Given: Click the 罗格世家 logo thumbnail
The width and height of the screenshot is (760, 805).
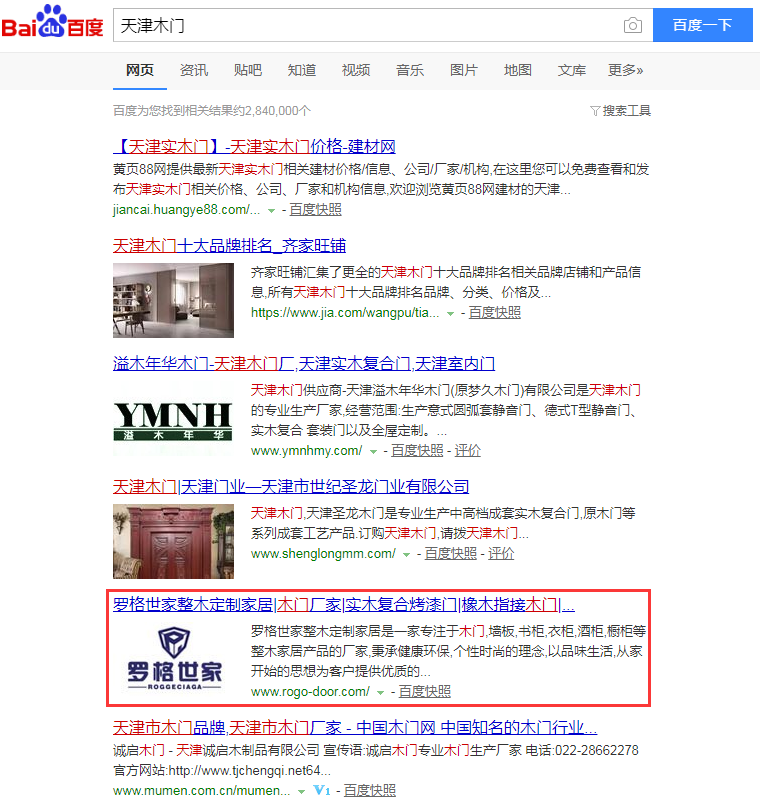Looking at the screenshot, I should [174, 659].
